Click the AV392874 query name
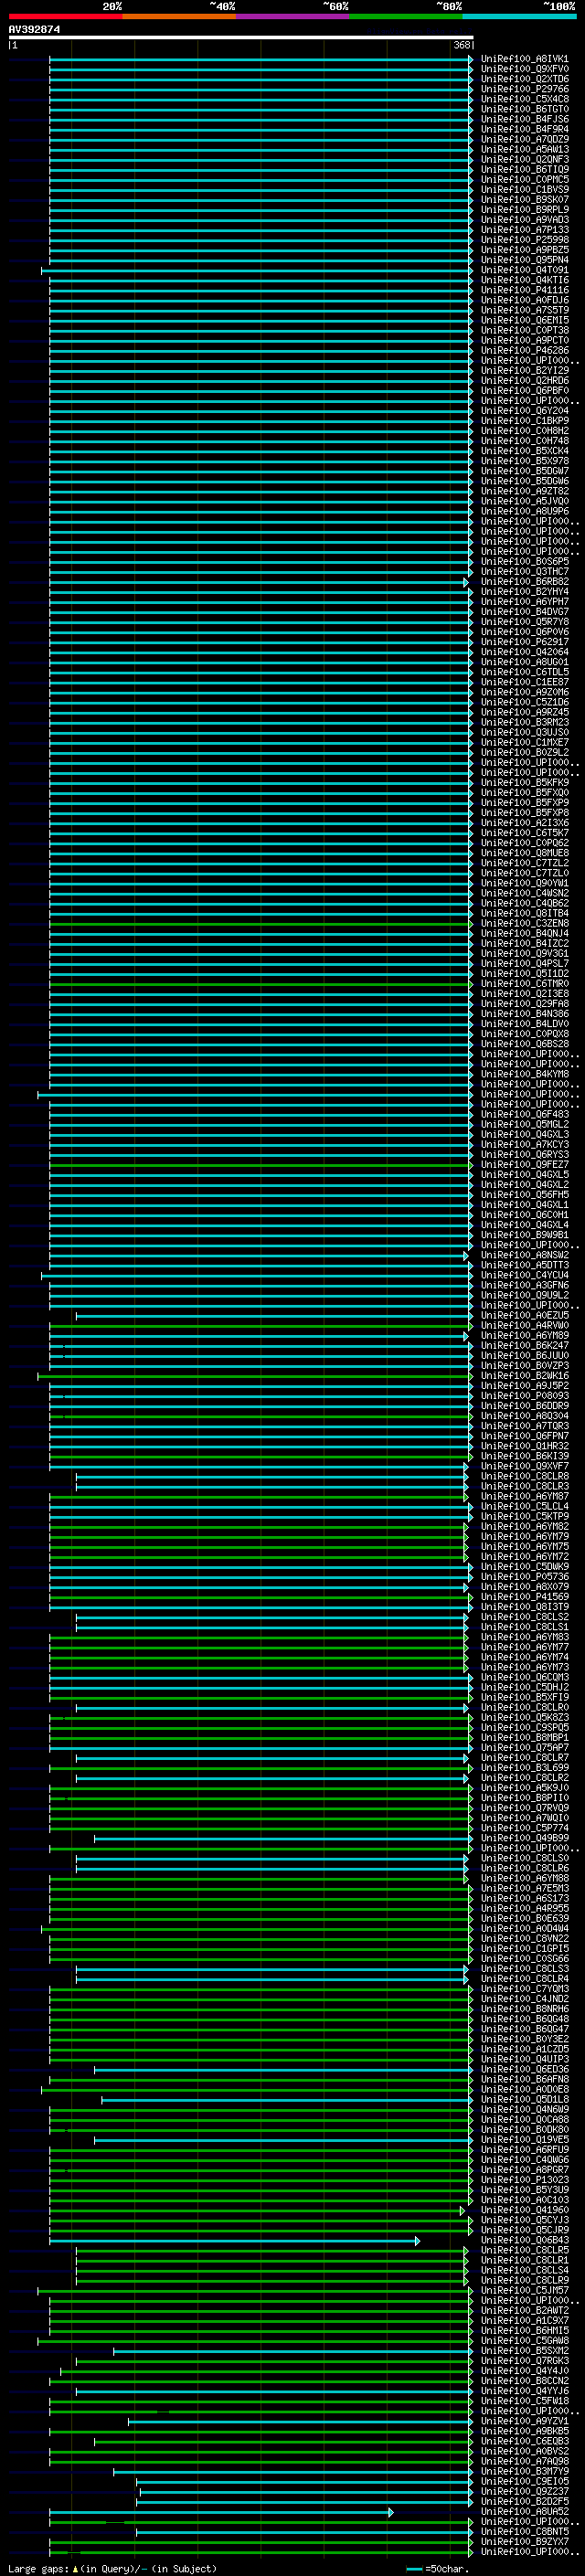Viewport: 585px width, 2576px height. point(34,30)
